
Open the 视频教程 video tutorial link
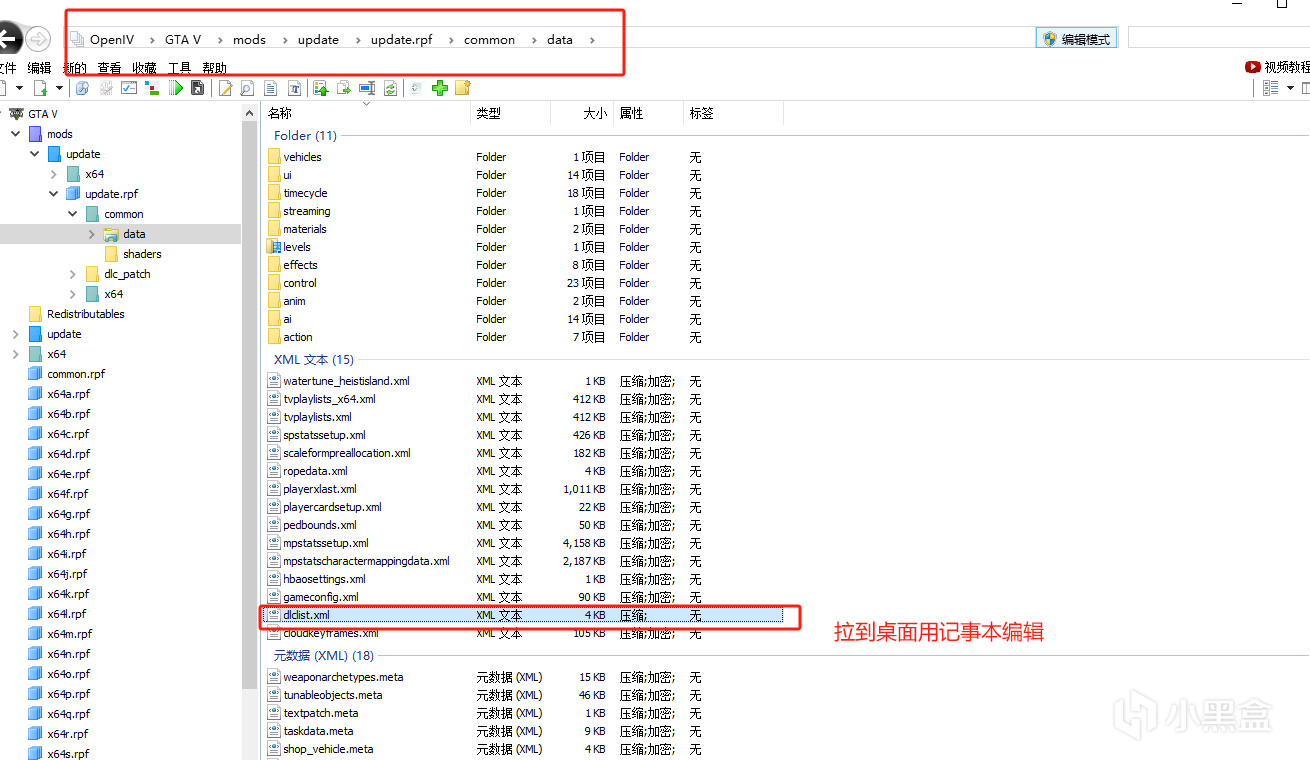(x=1277, y=67)
